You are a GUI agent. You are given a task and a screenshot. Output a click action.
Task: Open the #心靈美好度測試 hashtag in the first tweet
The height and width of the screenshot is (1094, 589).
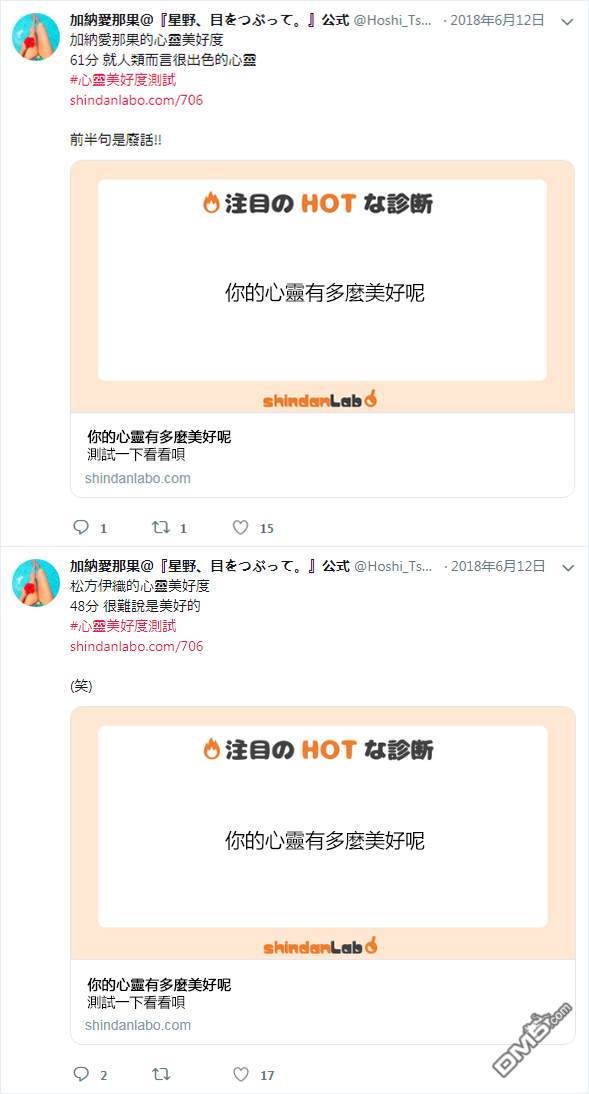pyautogui.click(x=123, y=80)
